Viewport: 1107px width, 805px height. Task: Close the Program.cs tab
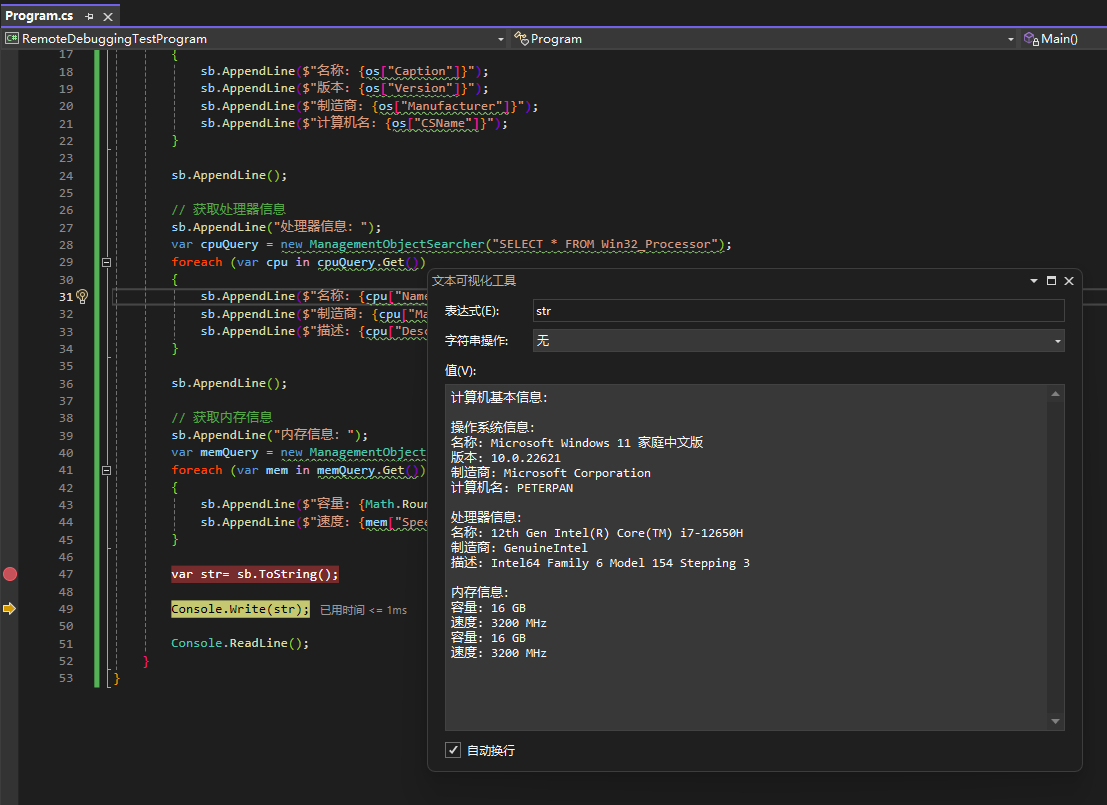click(108, 16)
